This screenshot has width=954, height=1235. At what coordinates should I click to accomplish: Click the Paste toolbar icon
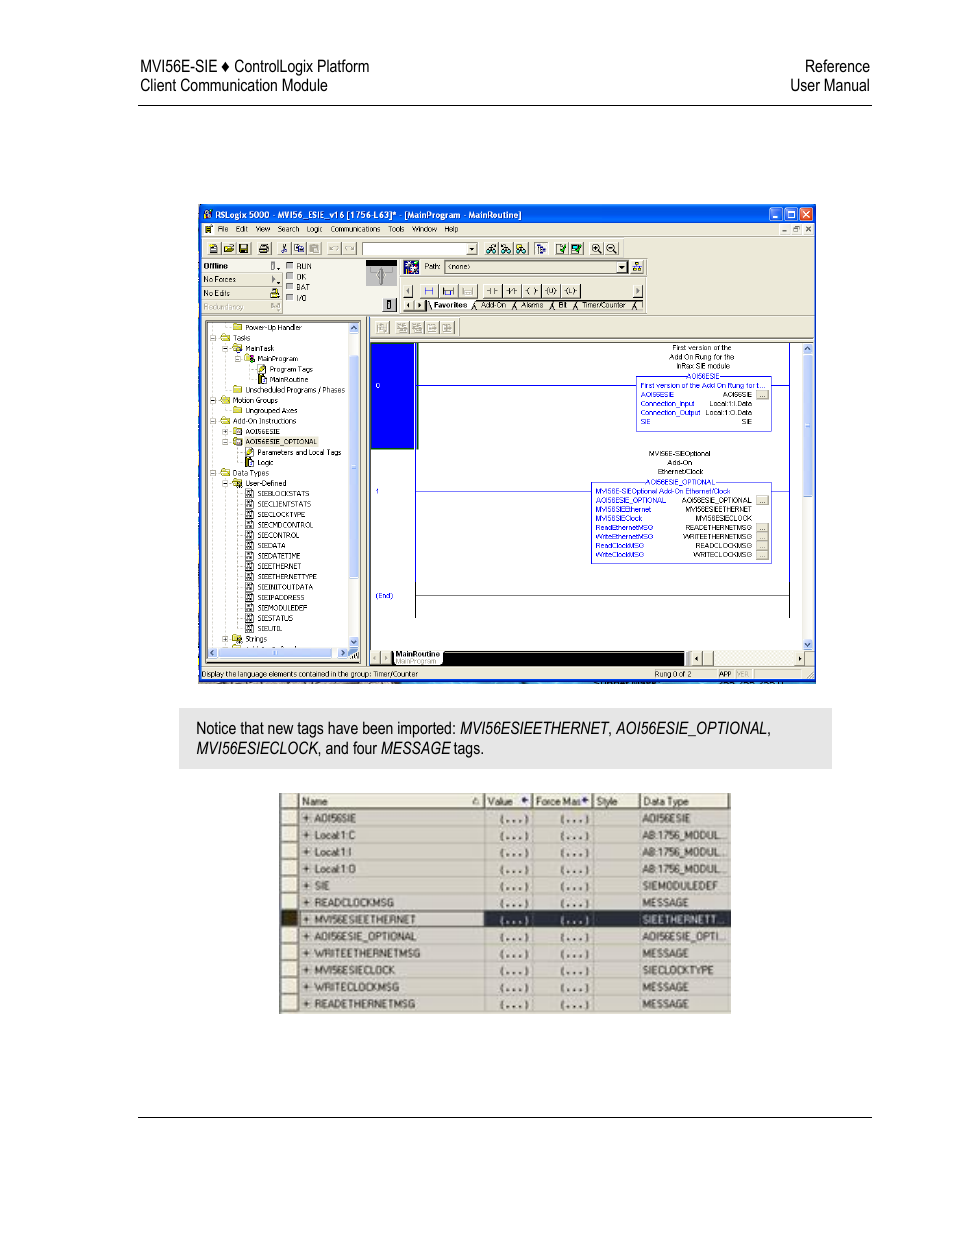point(314,249)
